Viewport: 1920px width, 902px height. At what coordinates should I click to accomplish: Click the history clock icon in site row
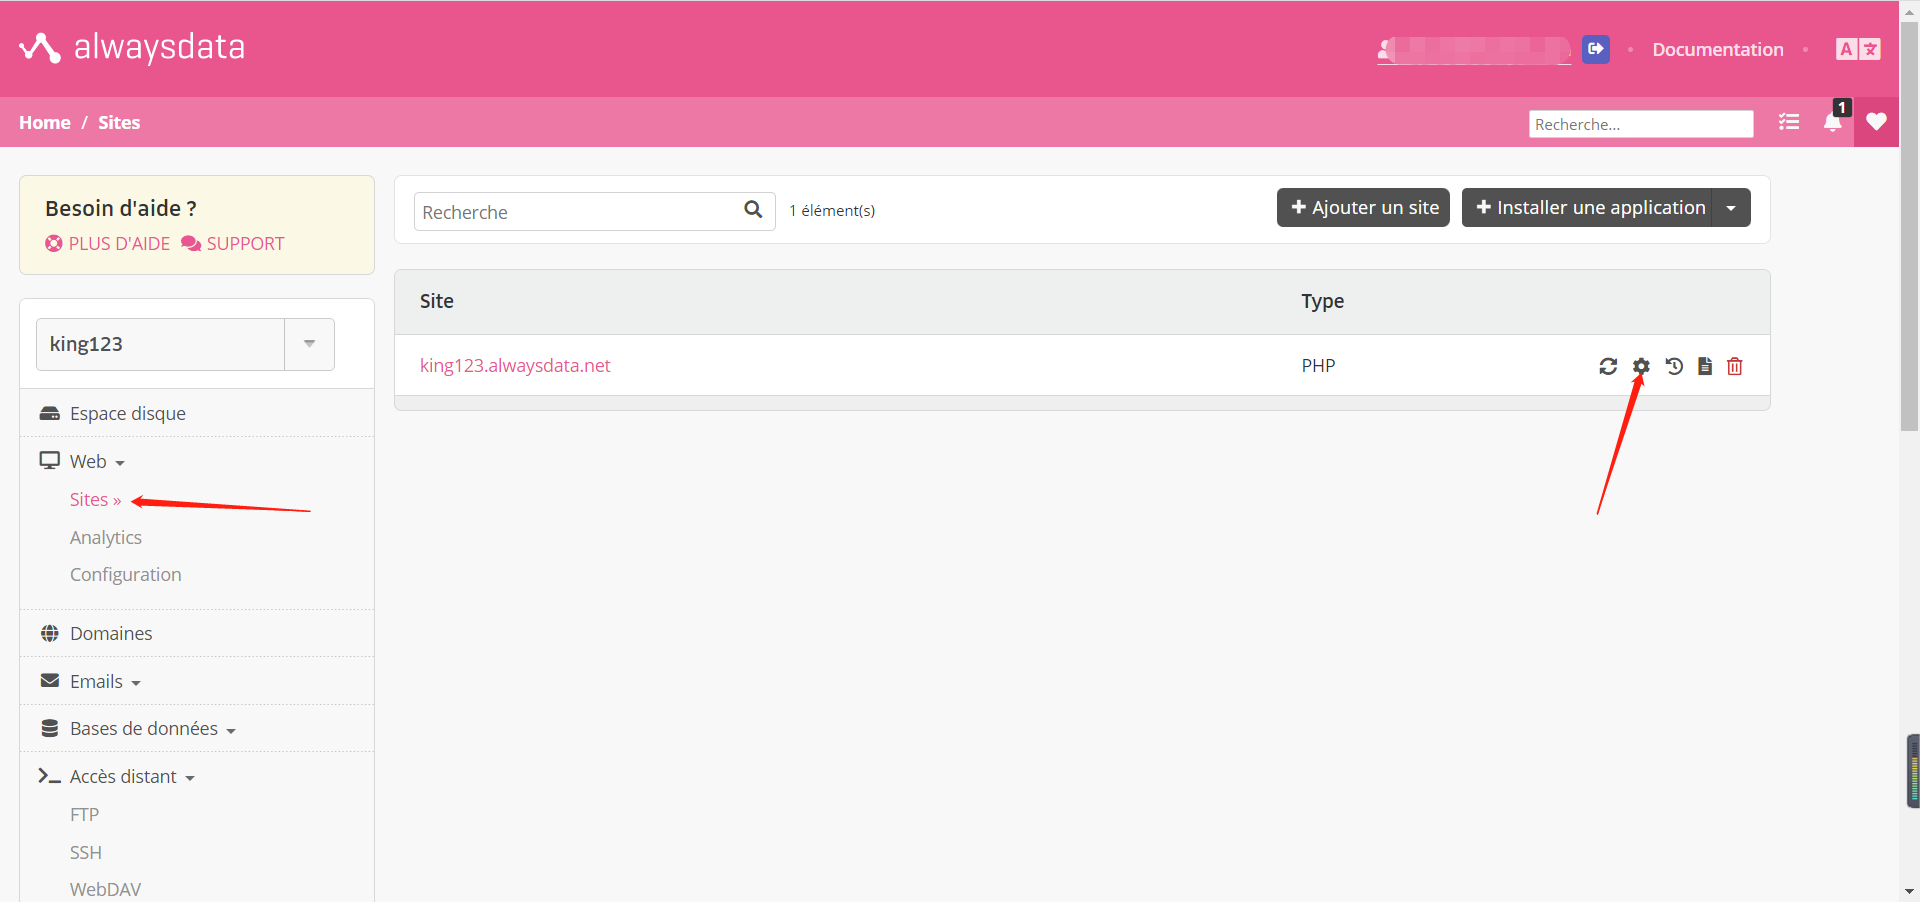1674,366
